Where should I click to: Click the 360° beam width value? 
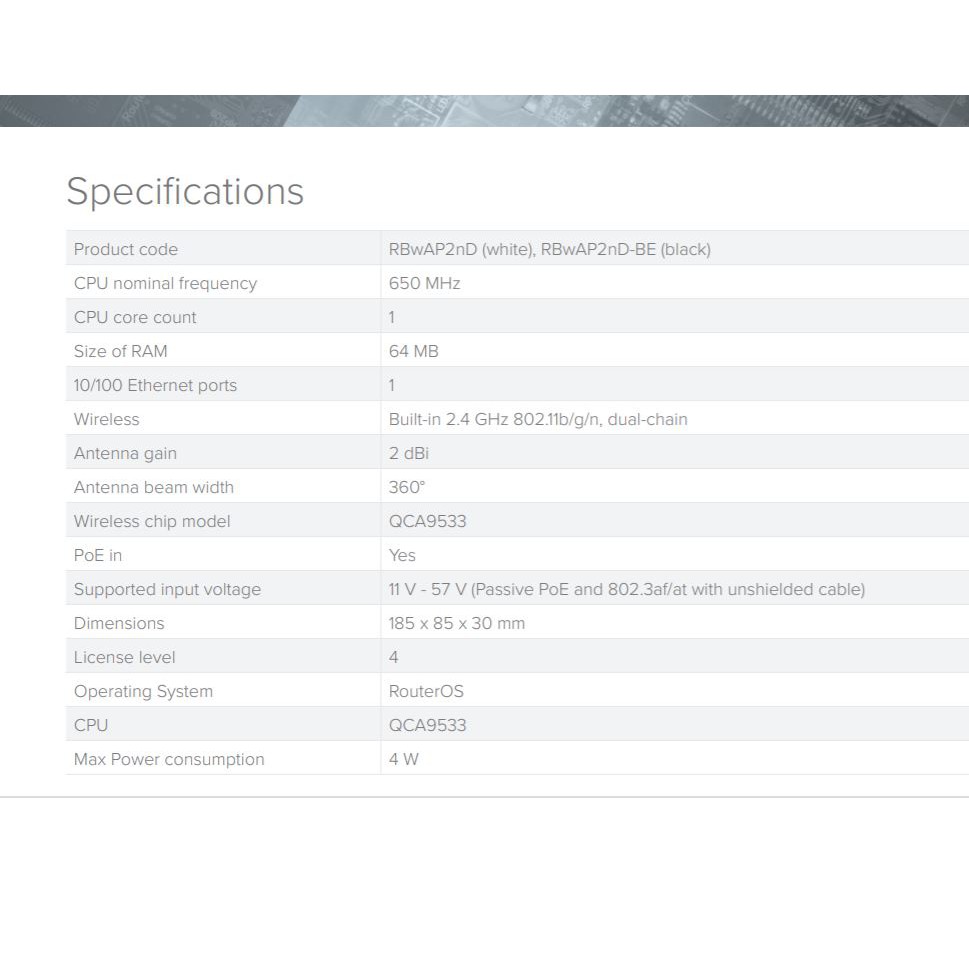(406, 487)
